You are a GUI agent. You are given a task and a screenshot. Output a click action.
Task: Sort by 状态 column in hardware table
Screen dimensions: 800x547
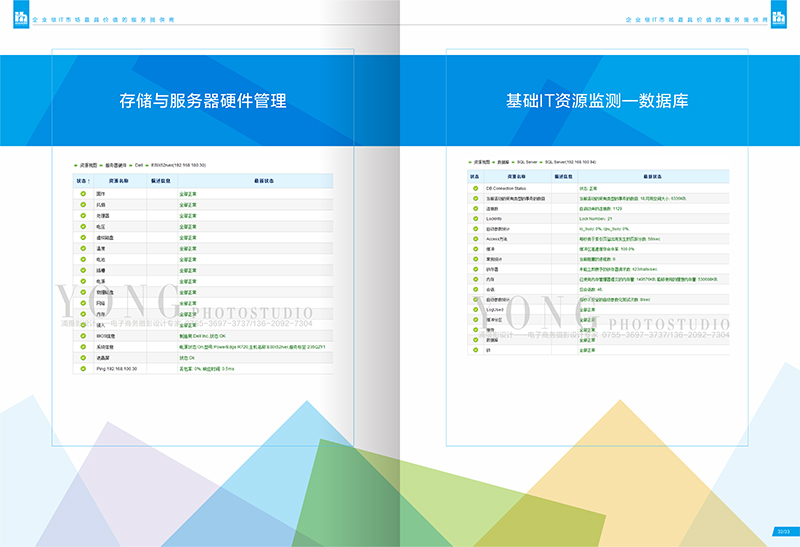pyautogui.click(x=83, y=181)
